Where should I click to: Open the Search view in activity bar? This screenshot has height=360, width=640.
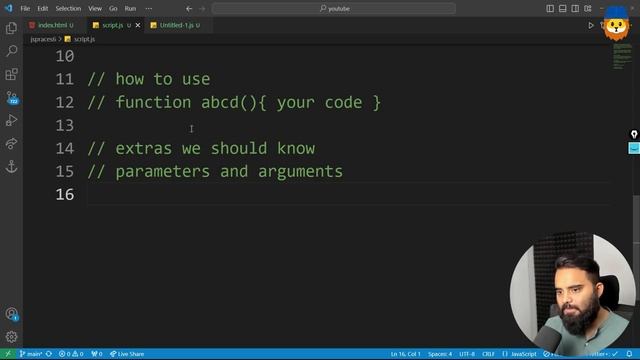coord(11,51)
